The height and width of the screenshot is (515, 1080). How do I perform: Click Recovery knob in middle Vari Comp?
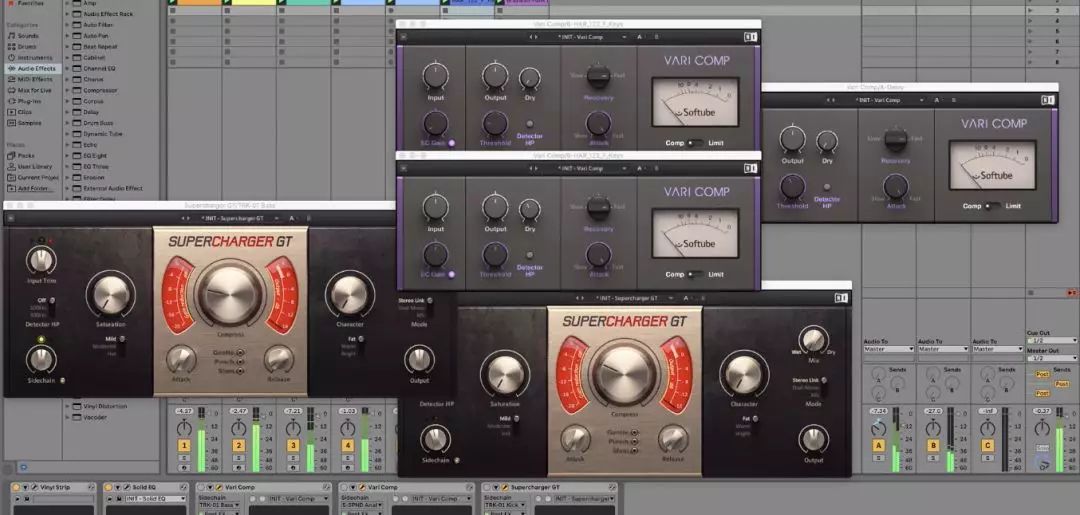pyautogui.click(x=598, y=207)
